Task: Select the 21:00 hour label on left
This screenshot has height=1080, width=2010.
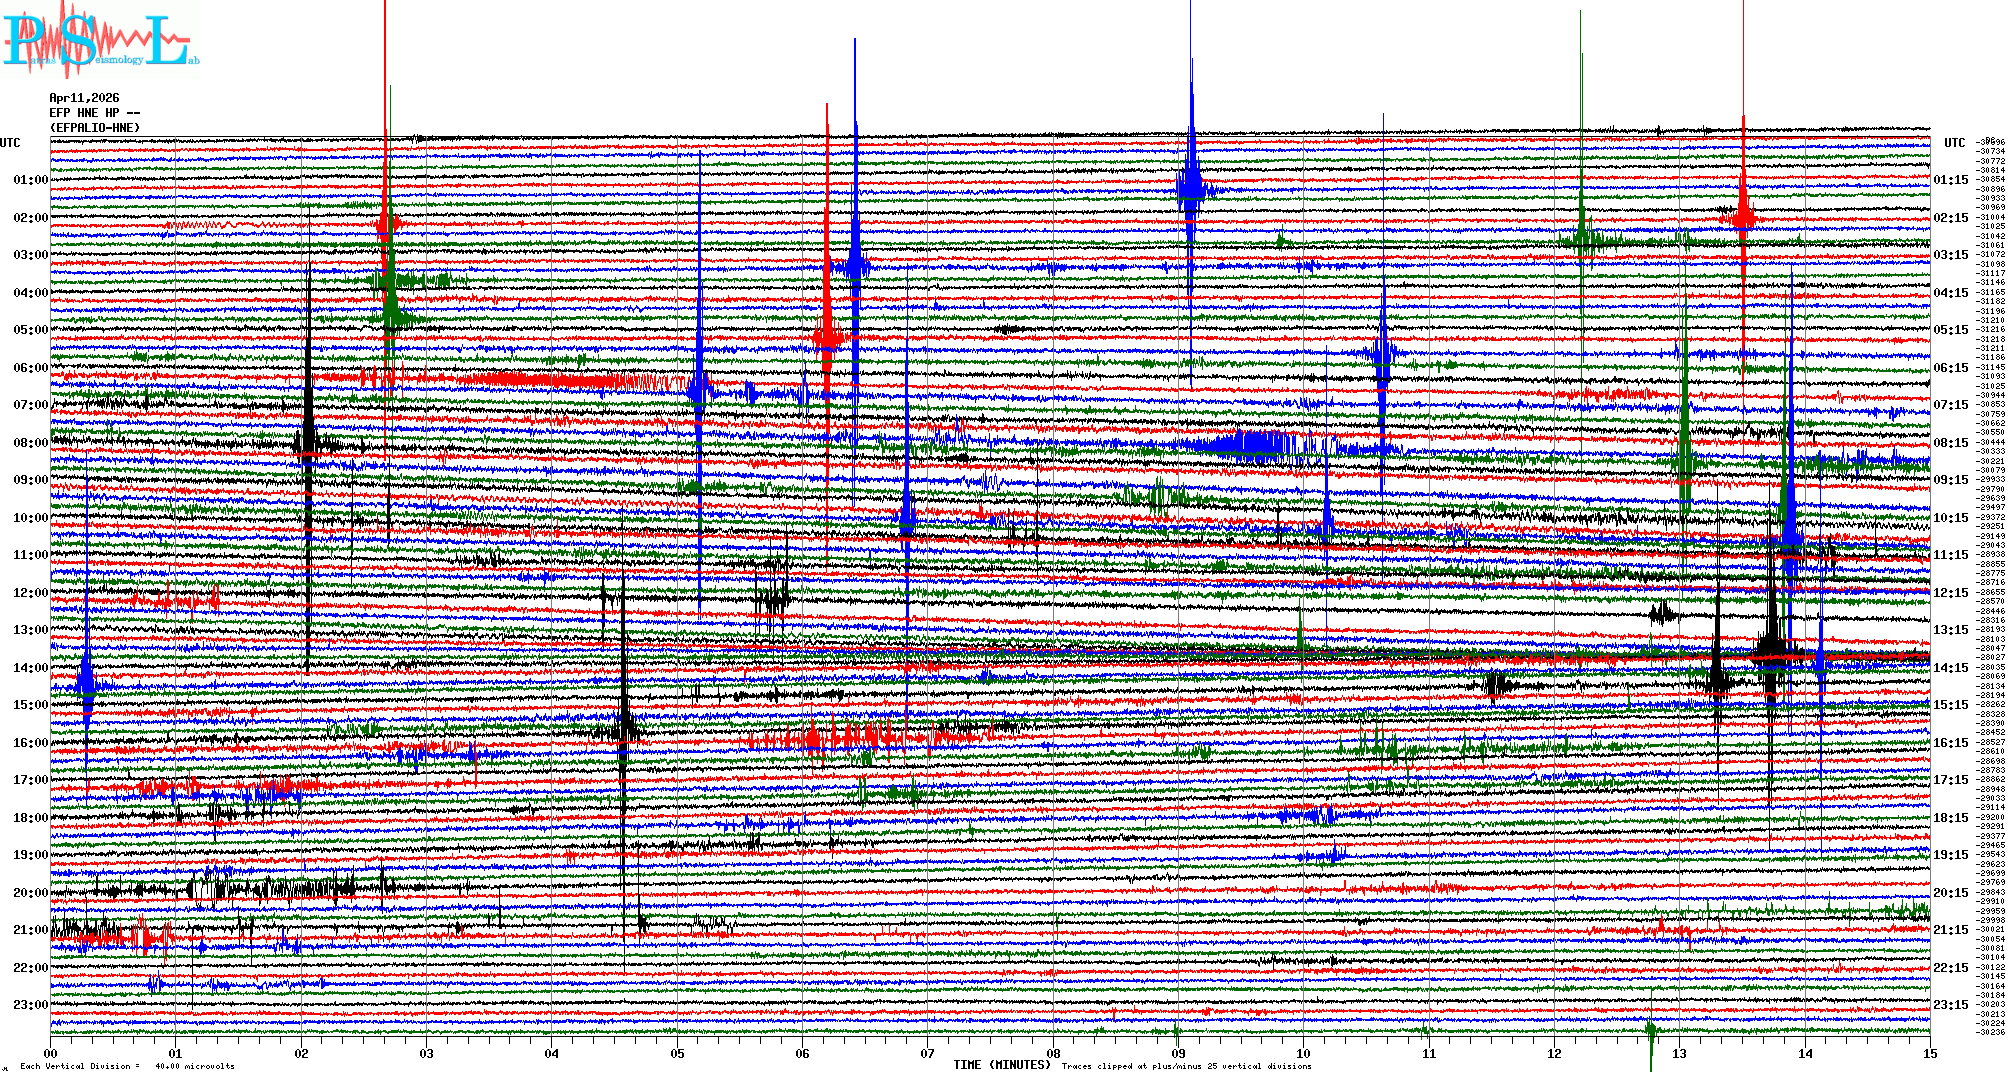Action: 30,930
